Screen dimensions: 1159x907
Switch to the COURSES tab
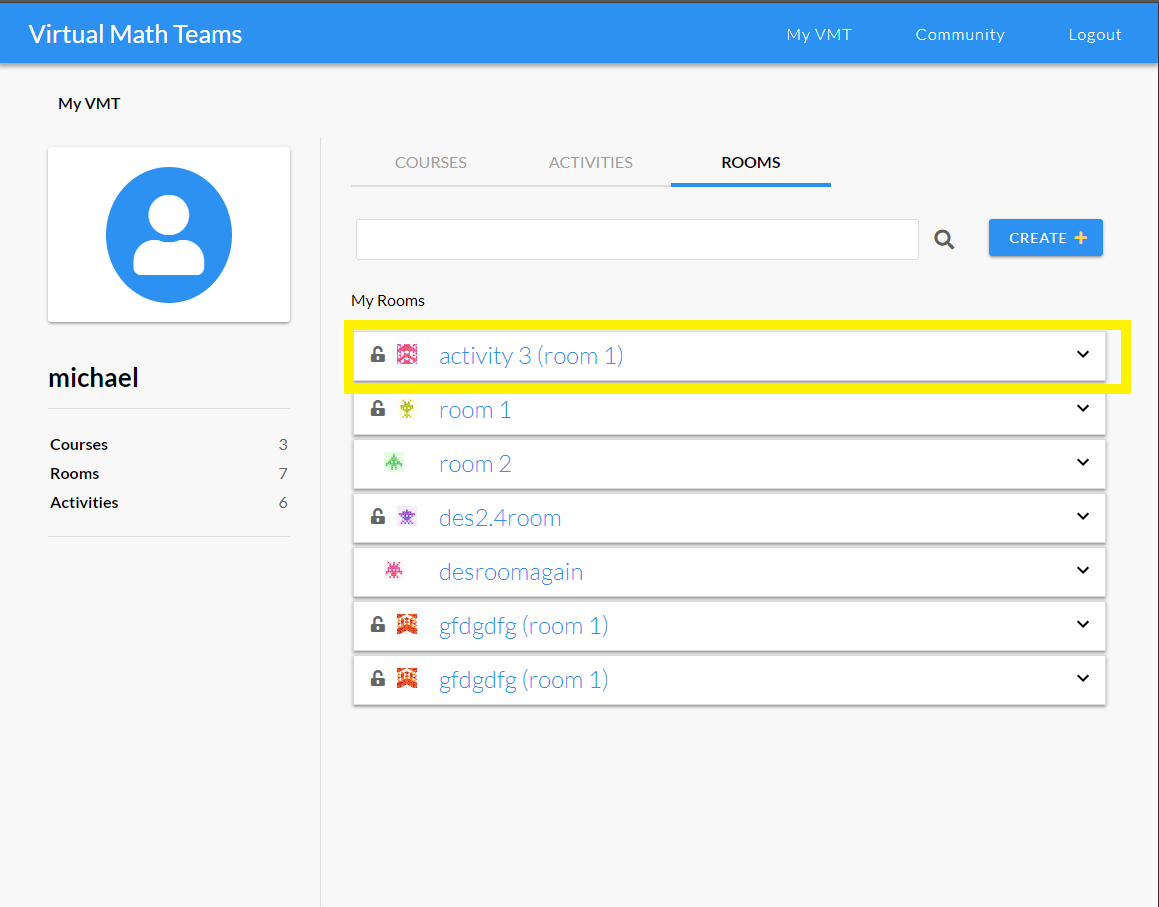pyautogui.click(x=431, y=163)
